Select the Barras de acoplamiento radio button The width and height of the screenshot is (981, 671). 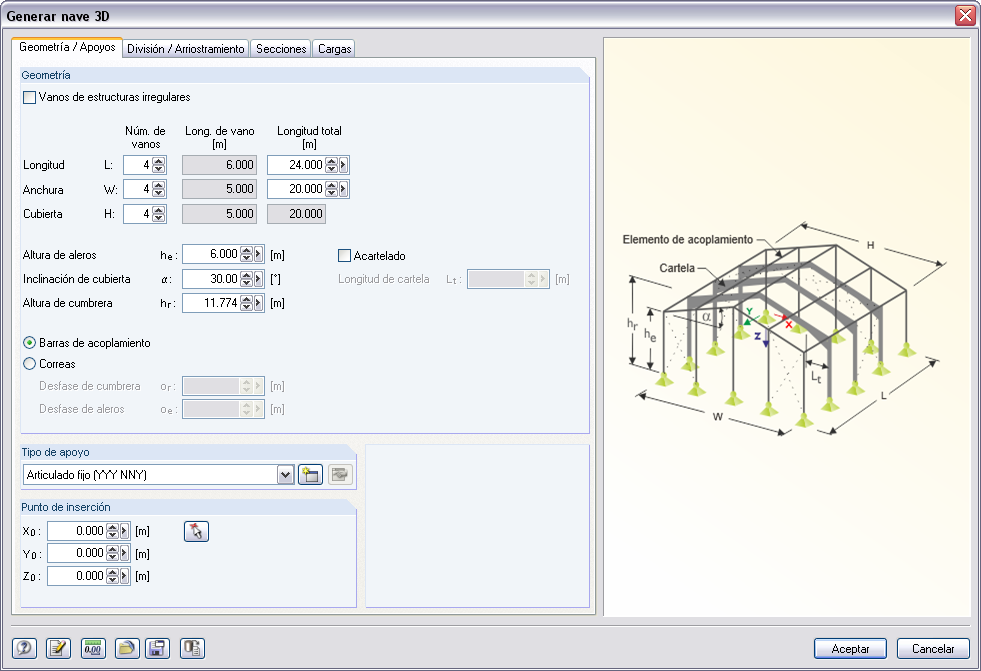29,343
